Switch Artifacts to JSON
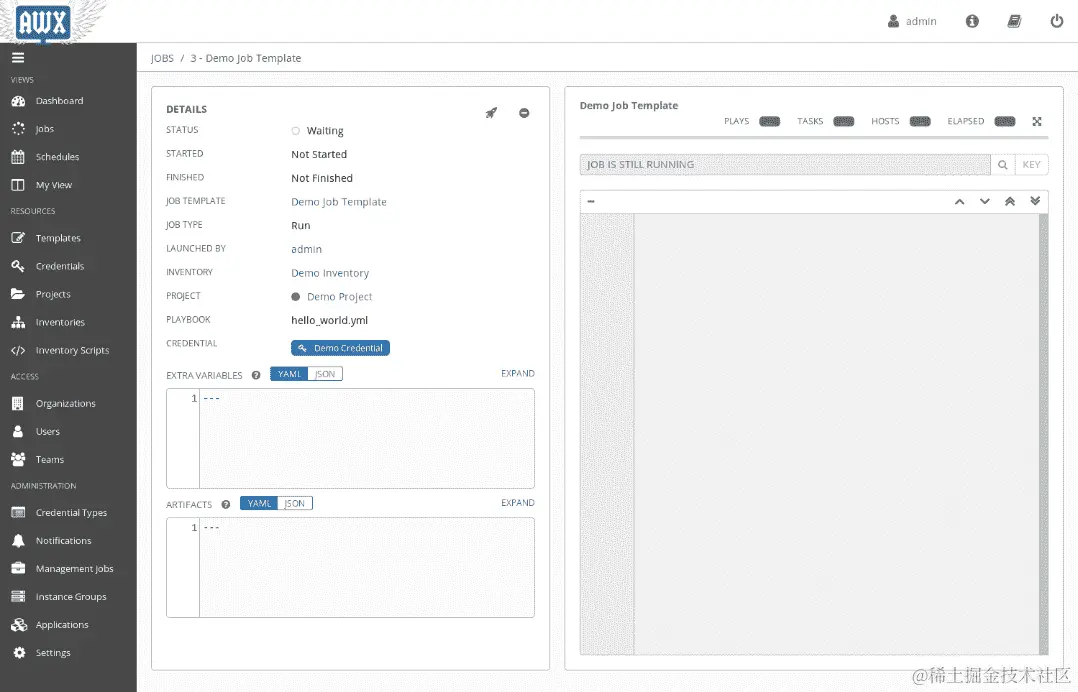Viewport: 1078px width, 692px height. pyautogui.click(x=295, y=504)
